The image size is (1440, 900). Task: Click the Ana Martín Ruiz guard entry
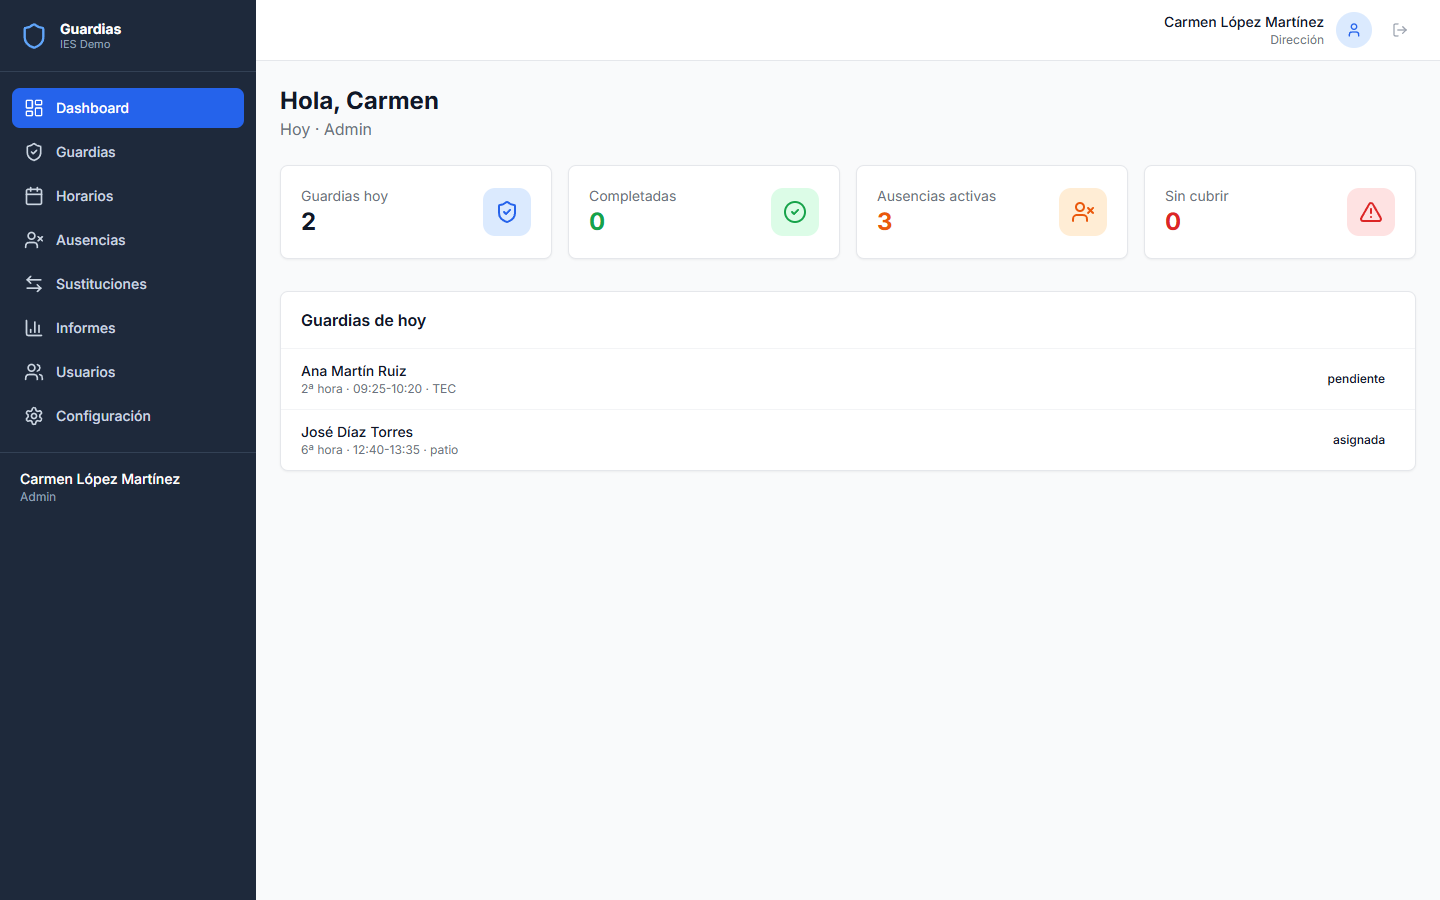[x=354, y=371]
